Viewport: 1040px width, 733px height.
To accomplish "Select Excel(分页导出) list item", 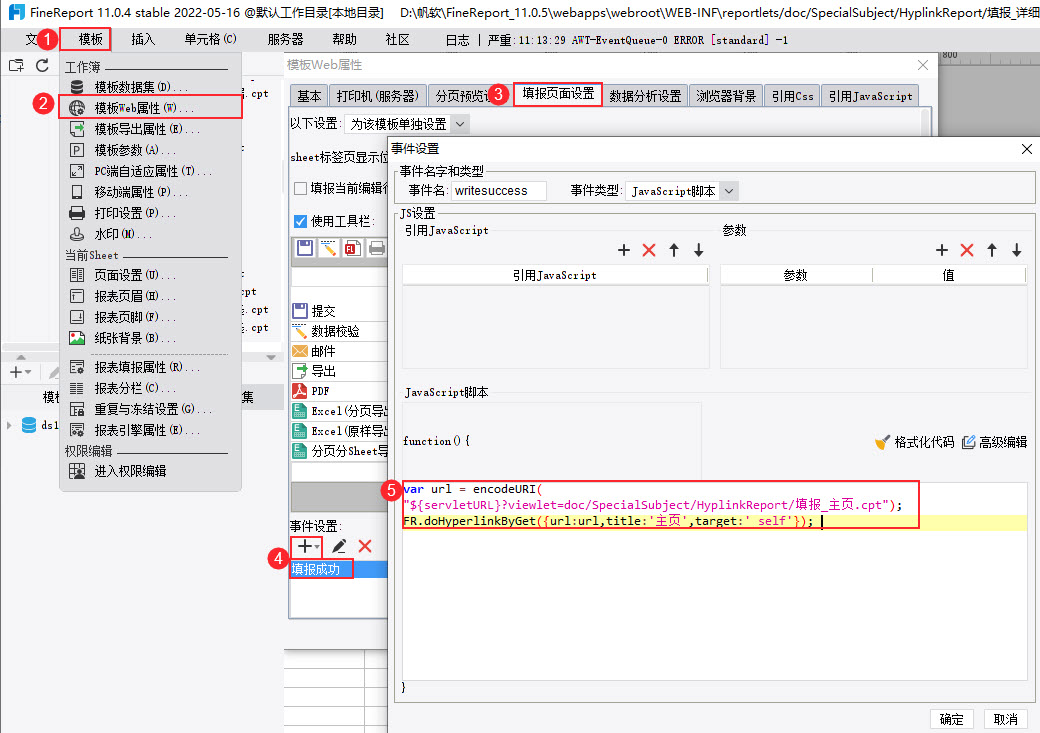I will click(339, 411).
